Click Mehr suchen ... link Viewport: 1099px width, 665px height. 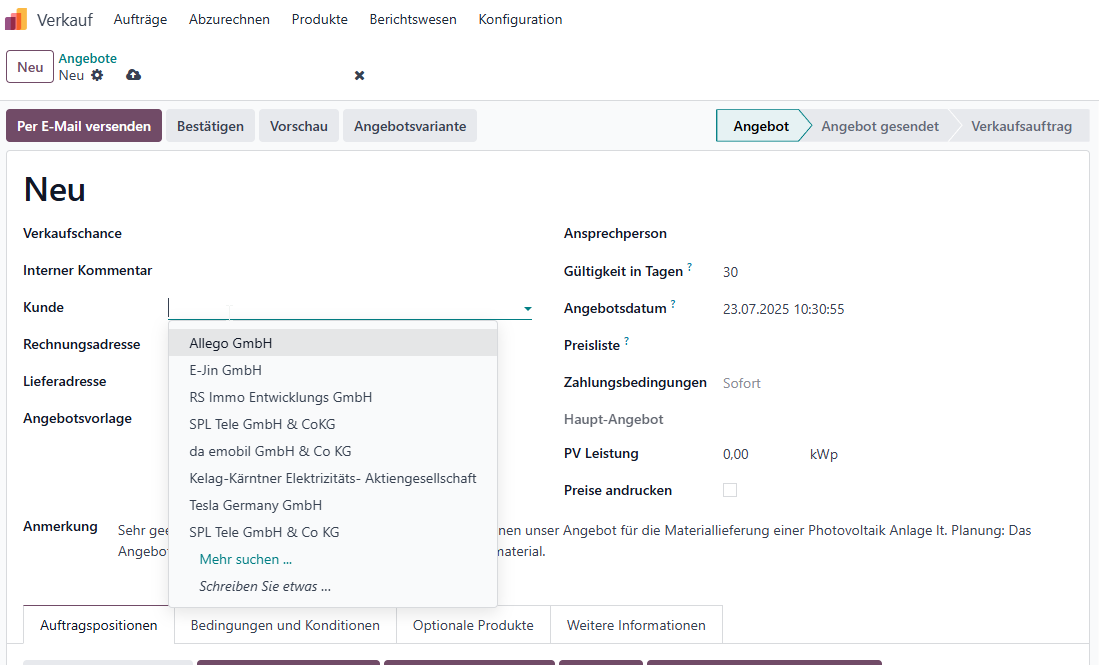coord(245,559)
